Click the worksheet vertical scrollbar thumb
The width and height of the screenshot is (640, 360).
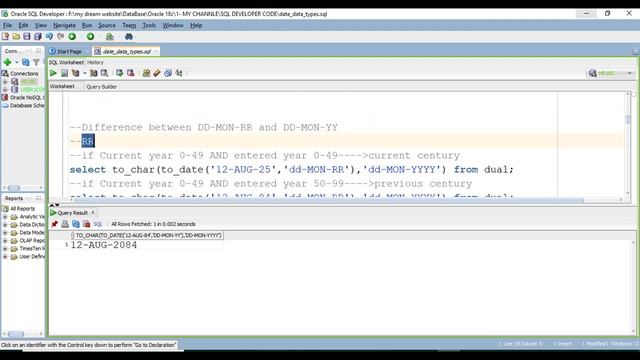(x=628, y=120)
